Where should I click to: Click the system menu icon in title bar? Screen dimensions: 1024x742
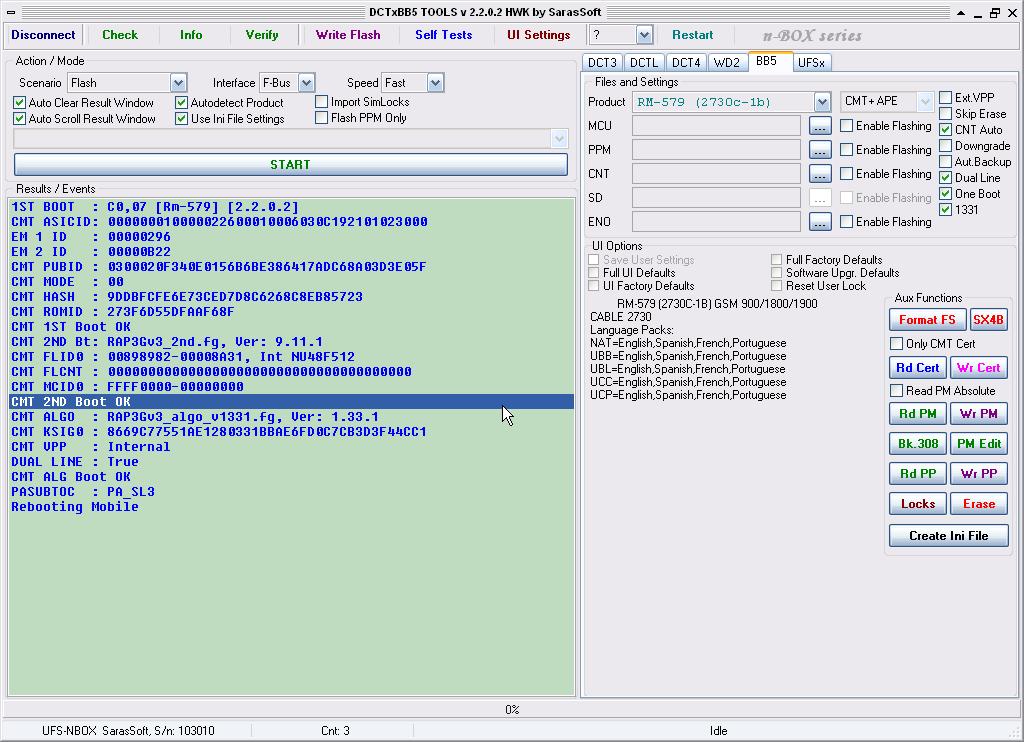(x=11, y=12)
